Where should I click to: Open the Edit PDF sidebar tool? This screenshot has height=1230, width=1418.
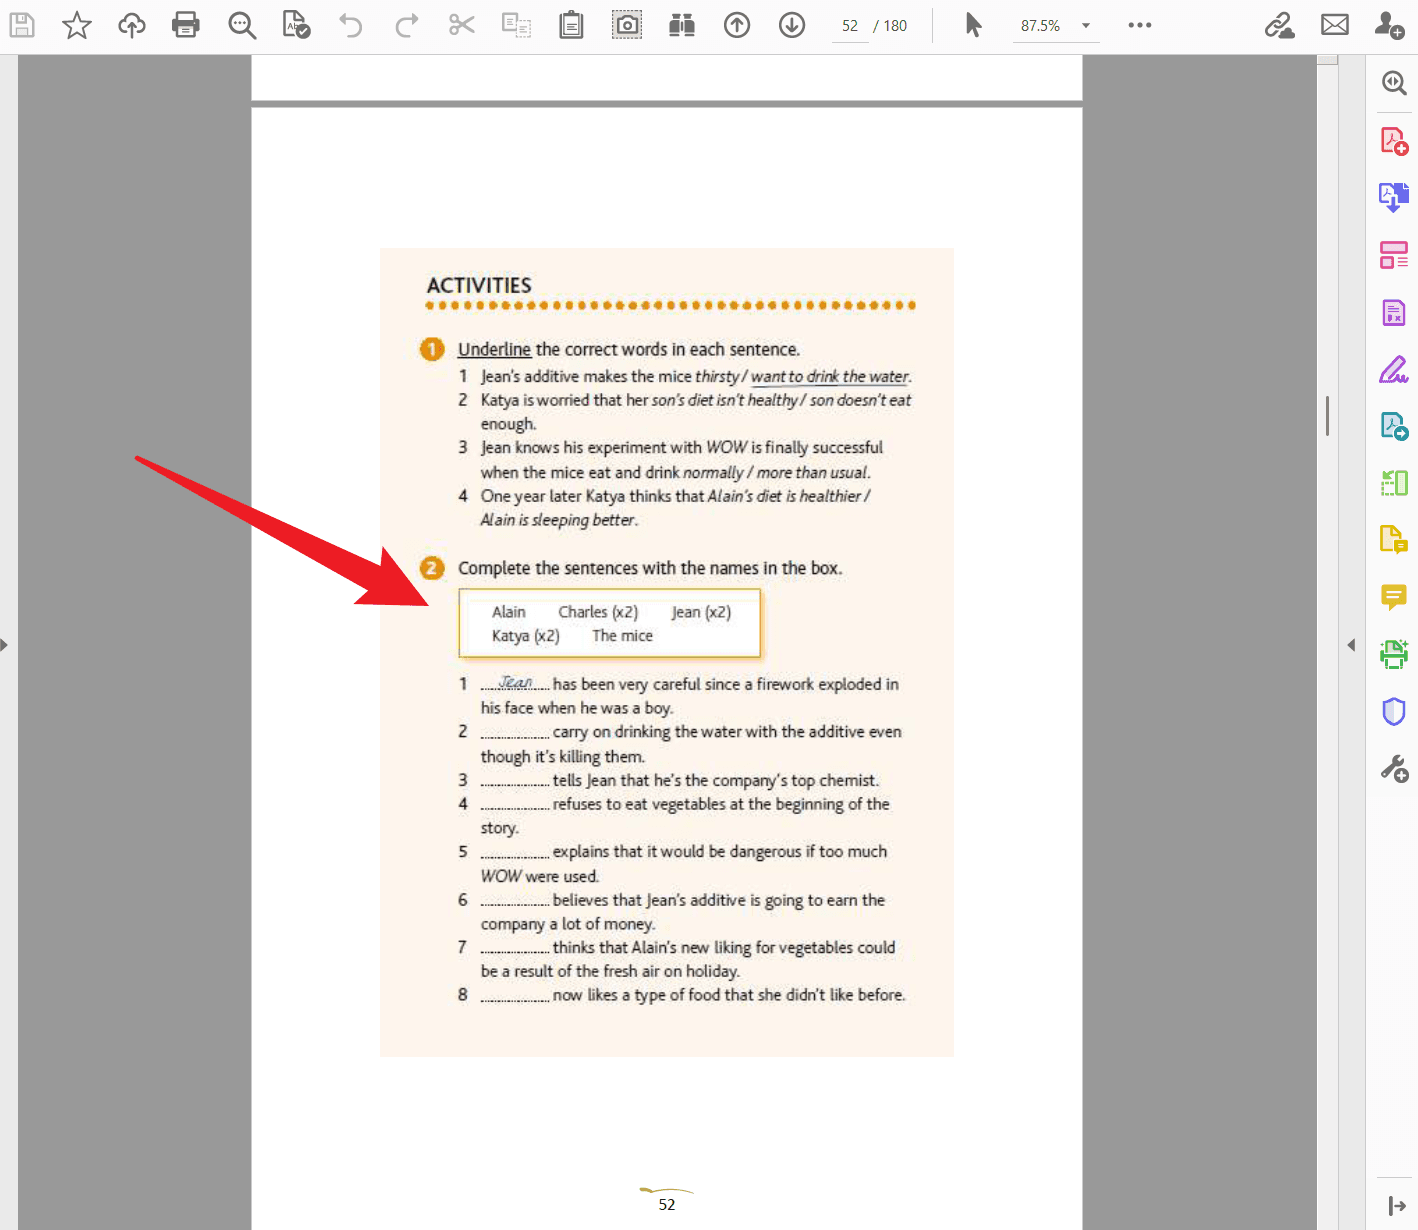pos(1394,255)
